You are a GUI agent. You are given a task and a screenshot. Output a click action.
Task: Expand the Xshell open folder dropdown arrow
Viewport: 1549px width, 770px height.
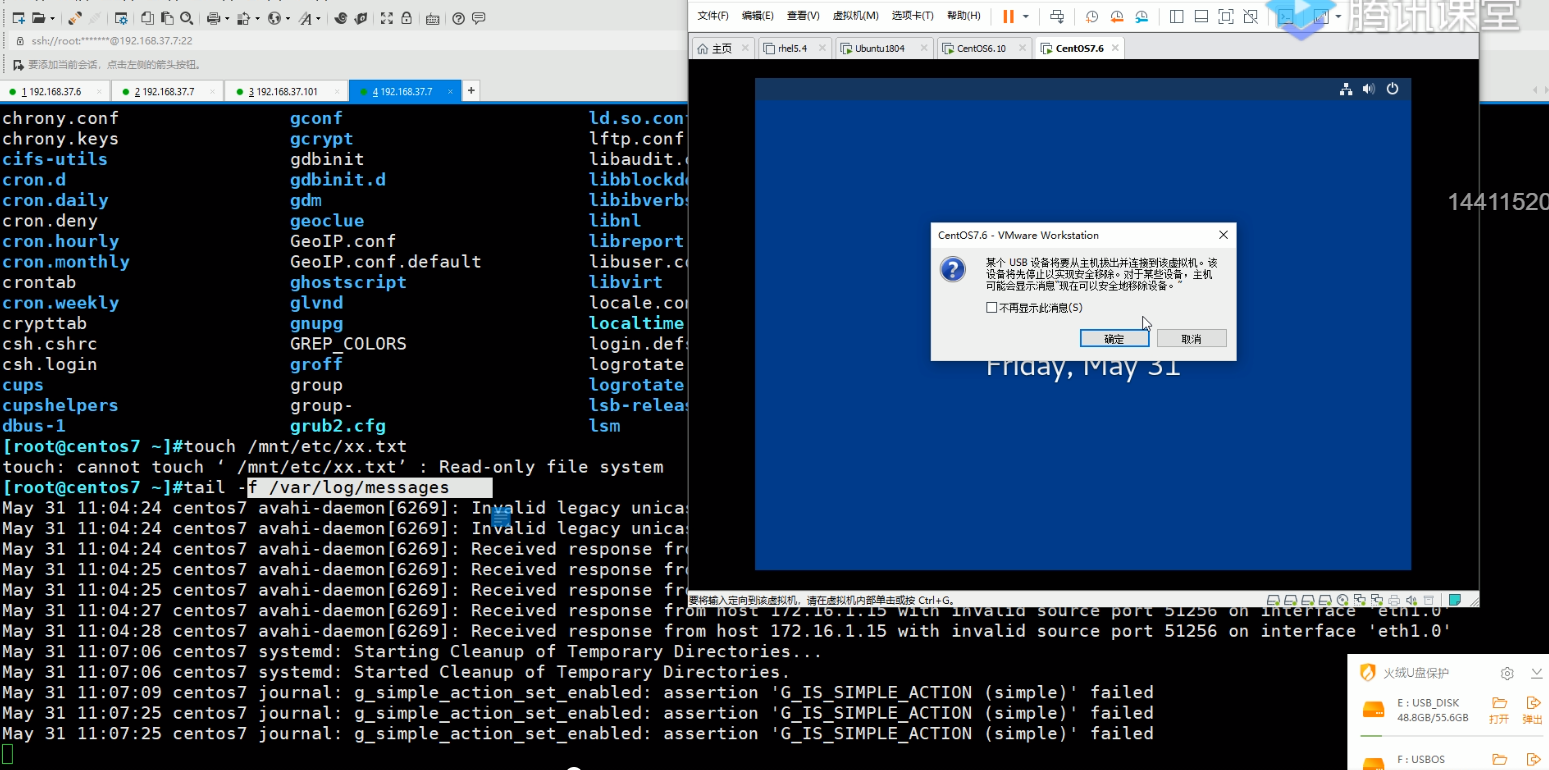[x=52, y=18]
